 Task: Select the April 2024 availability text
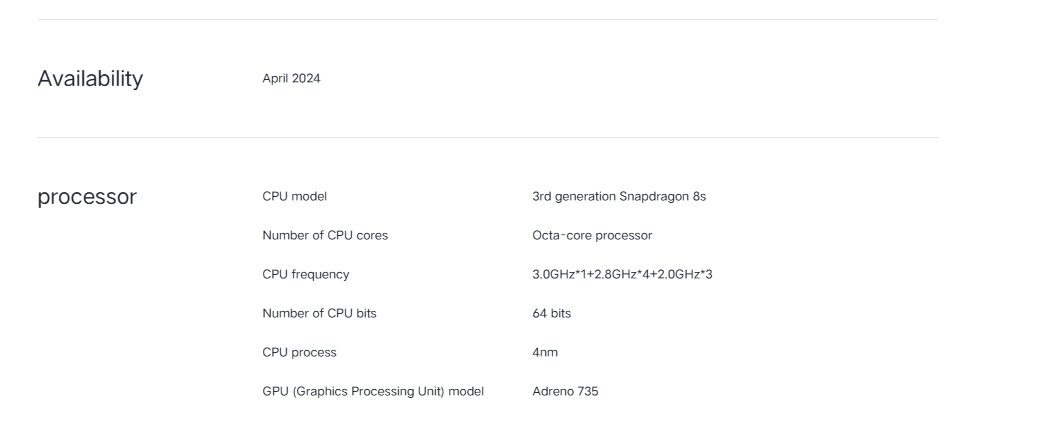point(291,79)
